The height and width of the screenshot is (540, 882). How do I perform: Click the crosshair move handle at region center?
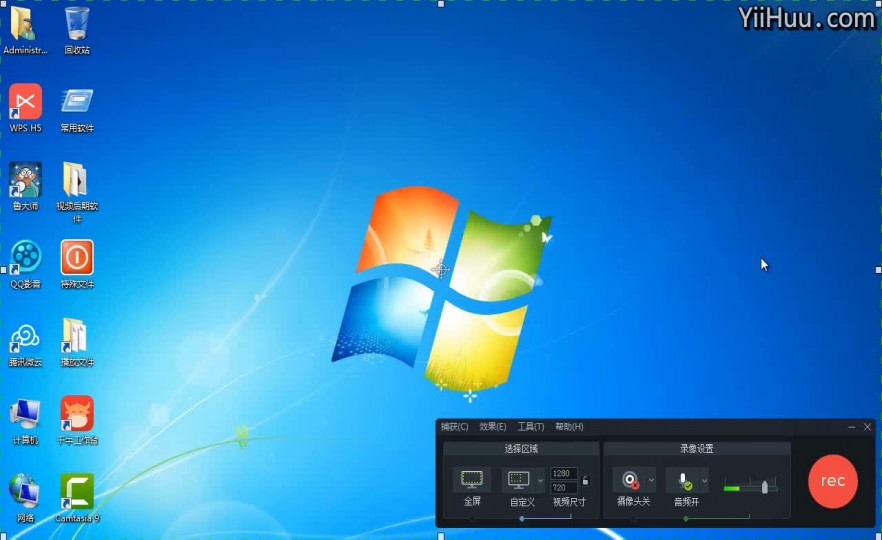coord(441,270)
